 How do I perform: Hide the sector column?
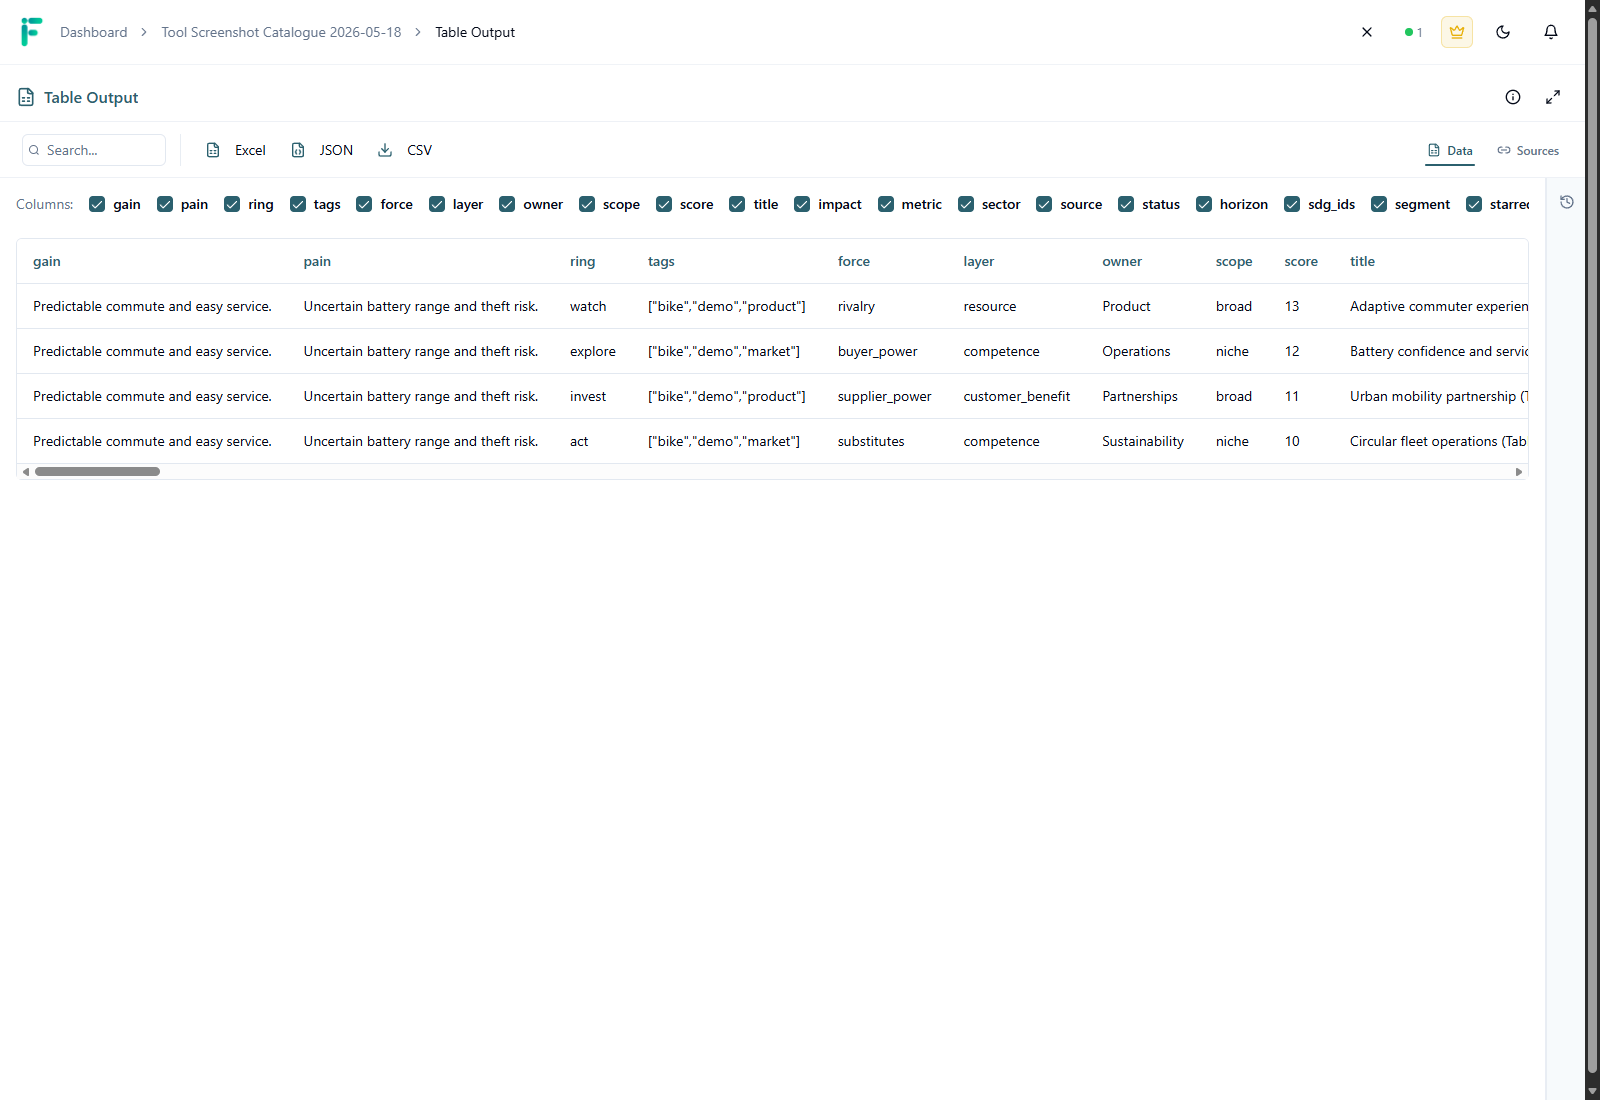click(966, 204)
